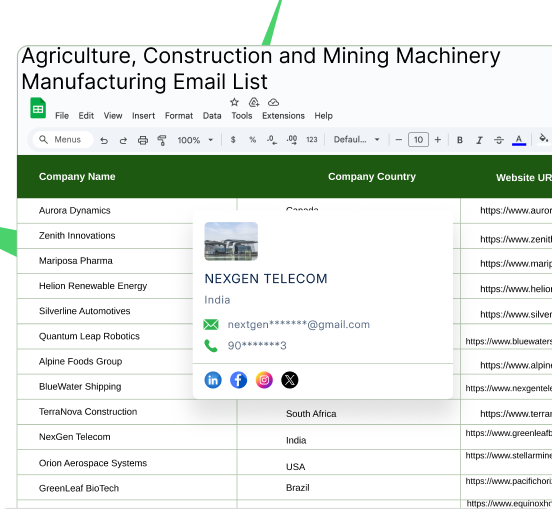The width and height of the screenshot is (552, 509).
Task: Open the Help menu
Action: click(324, 116)
